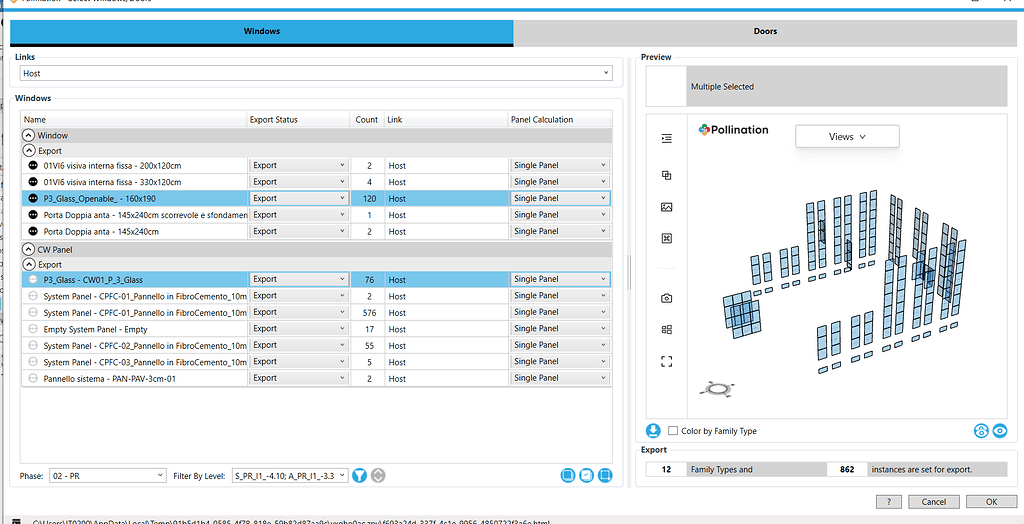Click the black icon beside 01VI6 visiva interna fissa - 330x120cm
The height and width of the screenshot is (524, 1024).
[33, 182]
